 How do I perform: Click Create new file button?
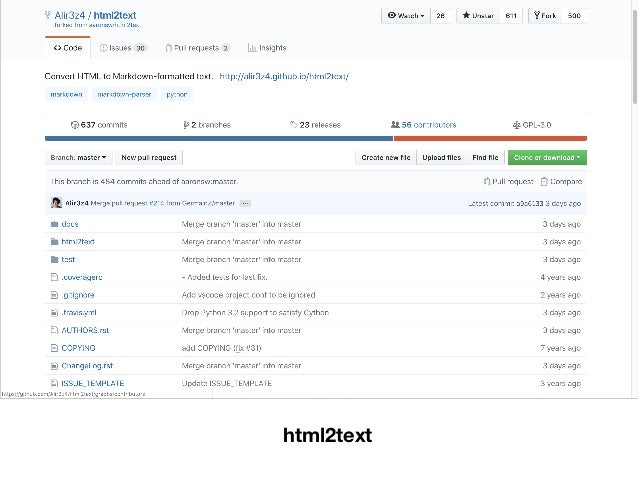pos(386,157)
